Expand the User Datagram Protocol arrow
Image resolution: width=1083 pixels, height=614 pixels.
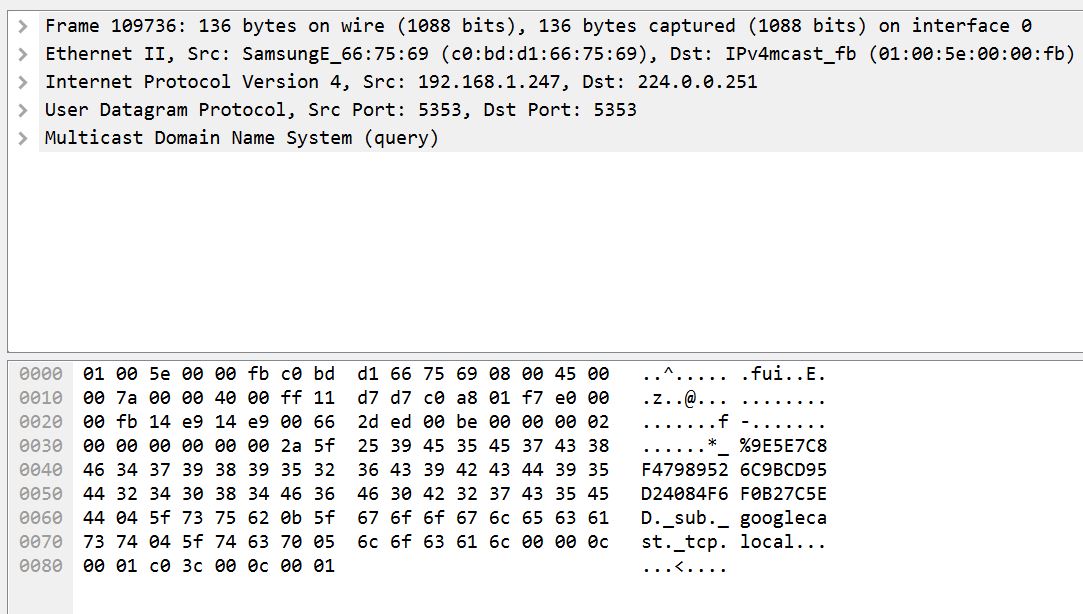pyautogui.click(x=23, y=110)
